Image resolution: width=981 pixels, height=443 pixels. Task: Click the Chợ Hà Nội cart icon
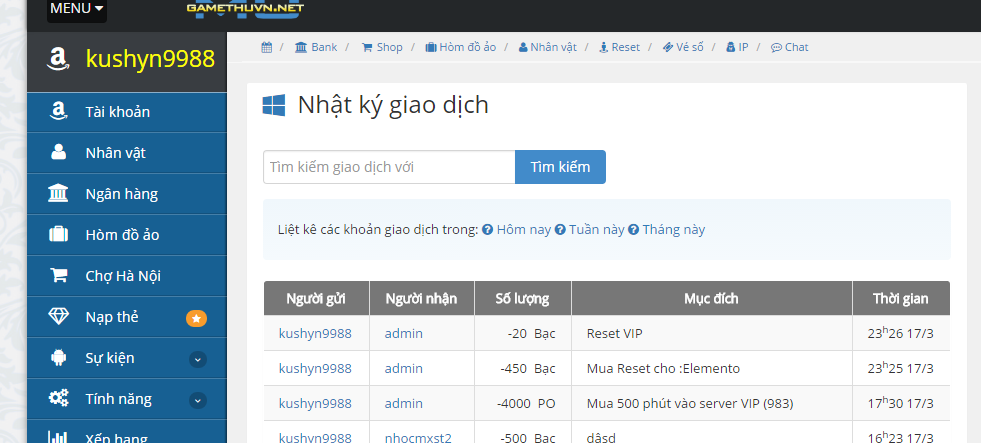click(58, 276)
